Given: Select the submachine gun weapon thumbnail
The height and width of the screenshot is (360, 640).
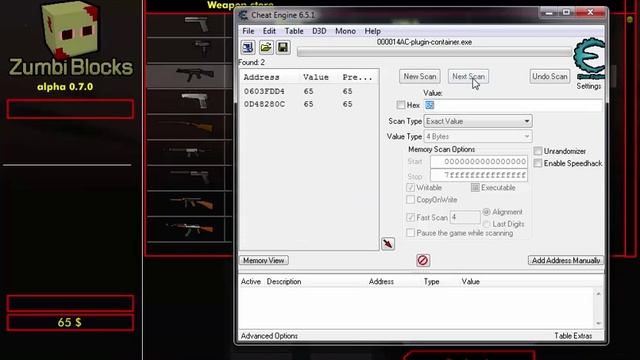Looking at the screenshot, I should click(x=195, y=75).
